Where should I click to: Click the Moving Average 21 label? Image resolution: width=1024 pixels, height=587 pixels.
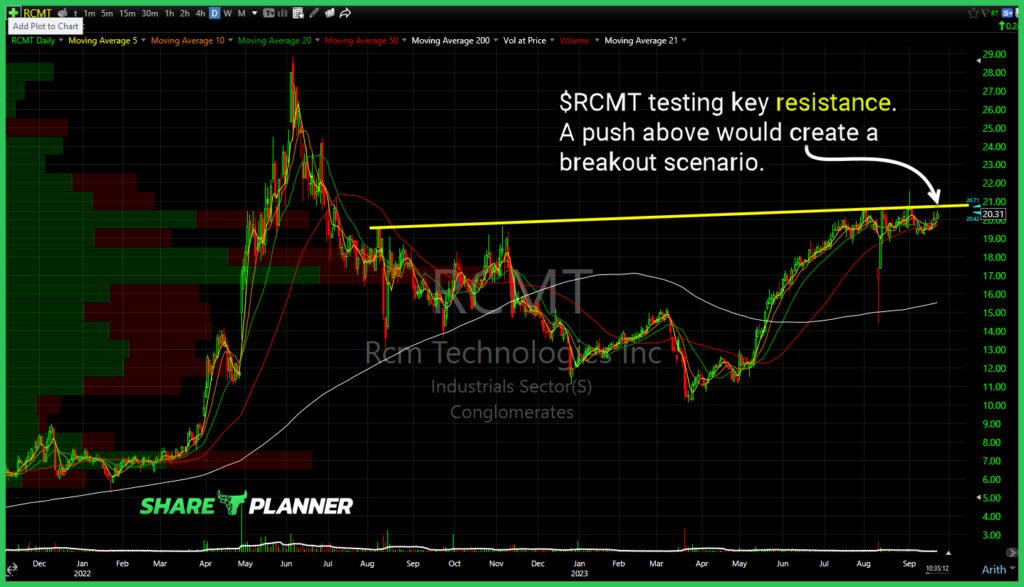(x=641, y=40)
